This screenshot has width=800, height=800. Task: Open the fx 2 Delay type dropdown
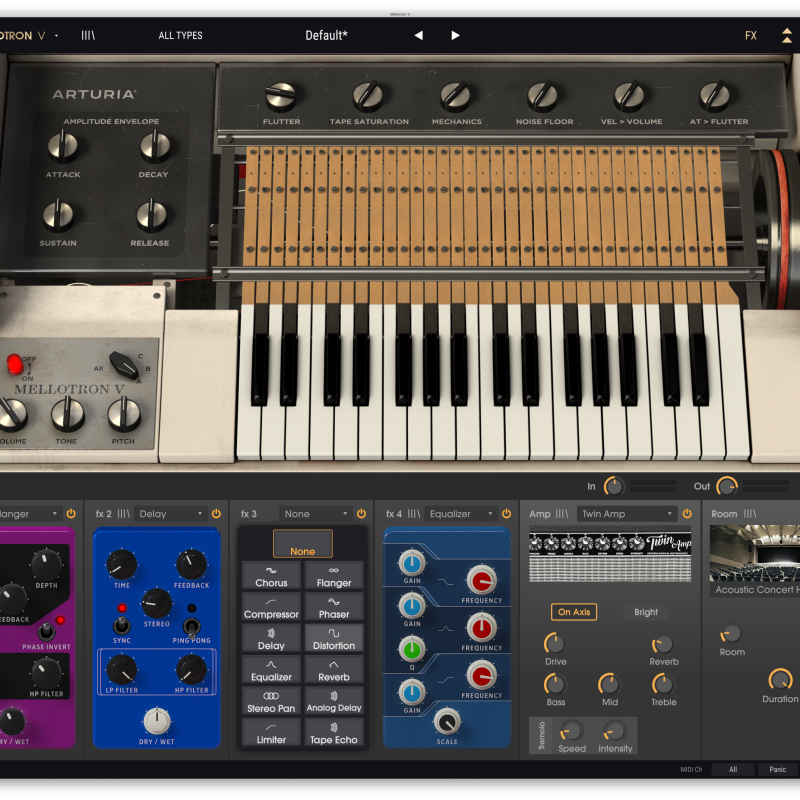tap(171, 514)
